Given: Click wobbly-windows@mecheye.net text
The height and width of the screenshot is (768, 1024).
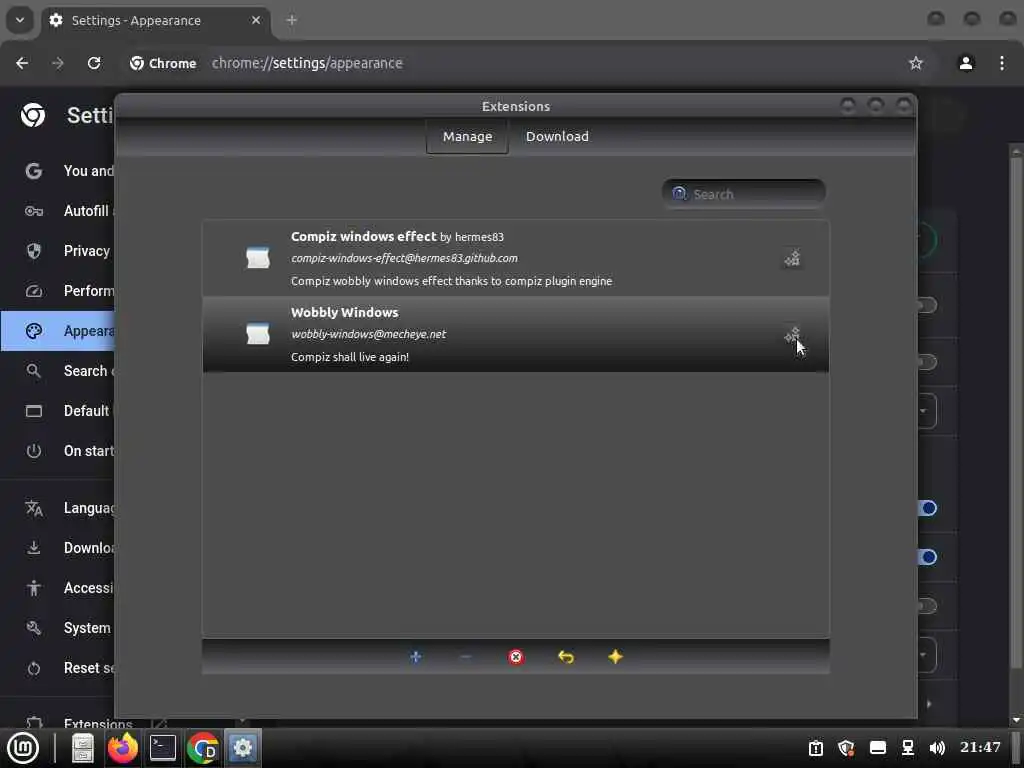Looking at the screenshot, I should pos(368,334).
